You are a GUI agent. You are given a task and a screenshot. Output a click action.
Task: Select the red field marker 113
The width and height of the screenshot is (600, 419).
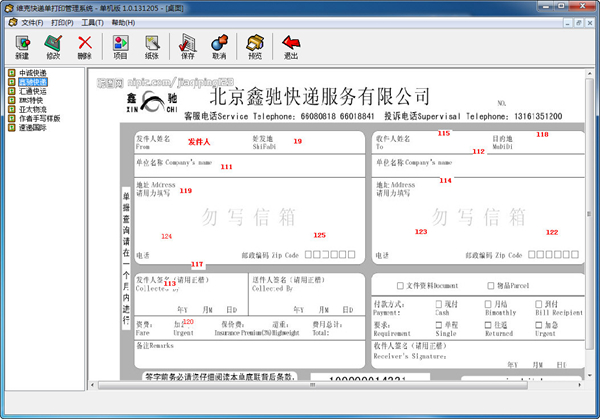(x=170, y=283)
